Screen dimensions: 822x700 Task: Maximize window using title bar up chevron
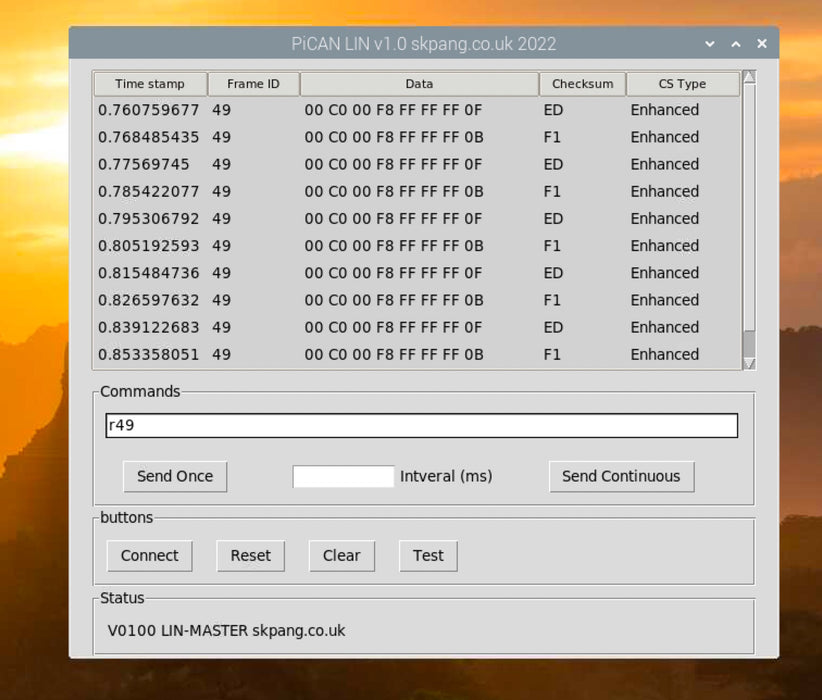pyautogui.click(x=736, y=44)
